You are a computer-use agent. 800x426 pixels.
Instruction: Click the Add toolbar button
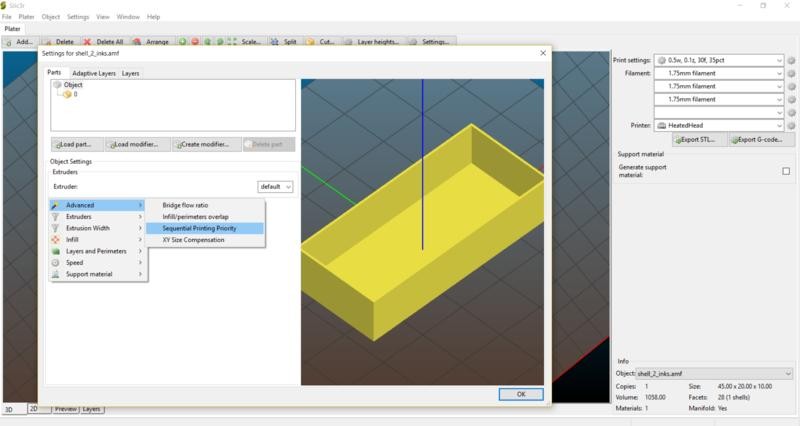pyautogui.click(x=19, y=42)
